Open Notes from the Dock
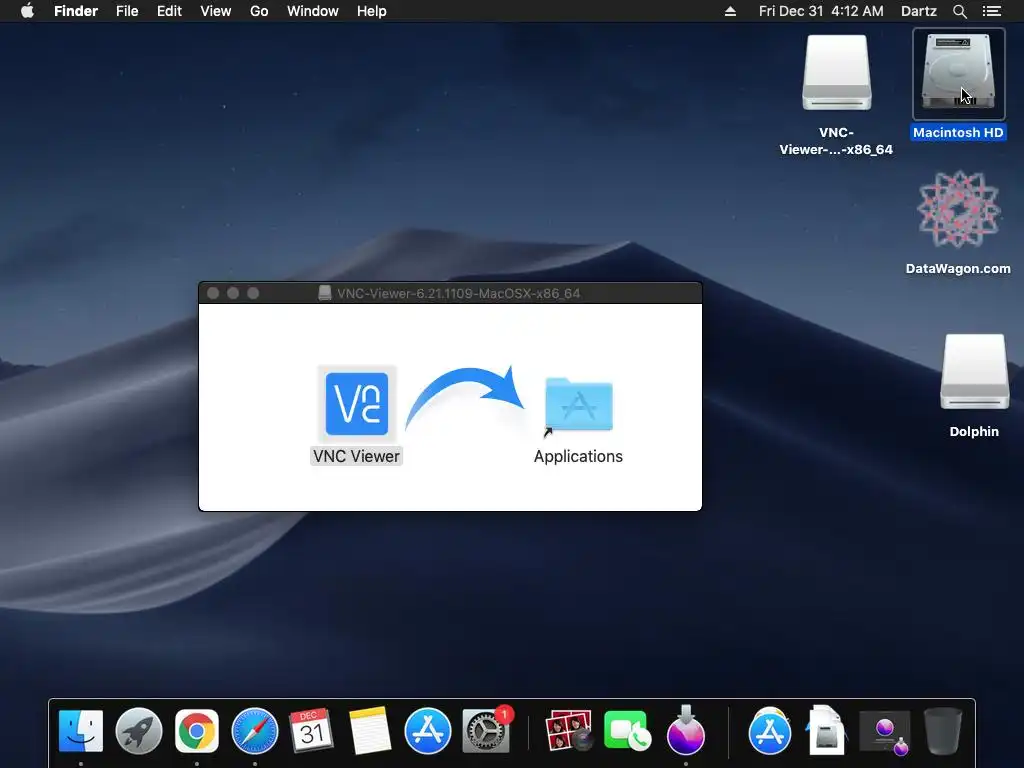1024x768 pixels. click(x=370, y=731)
